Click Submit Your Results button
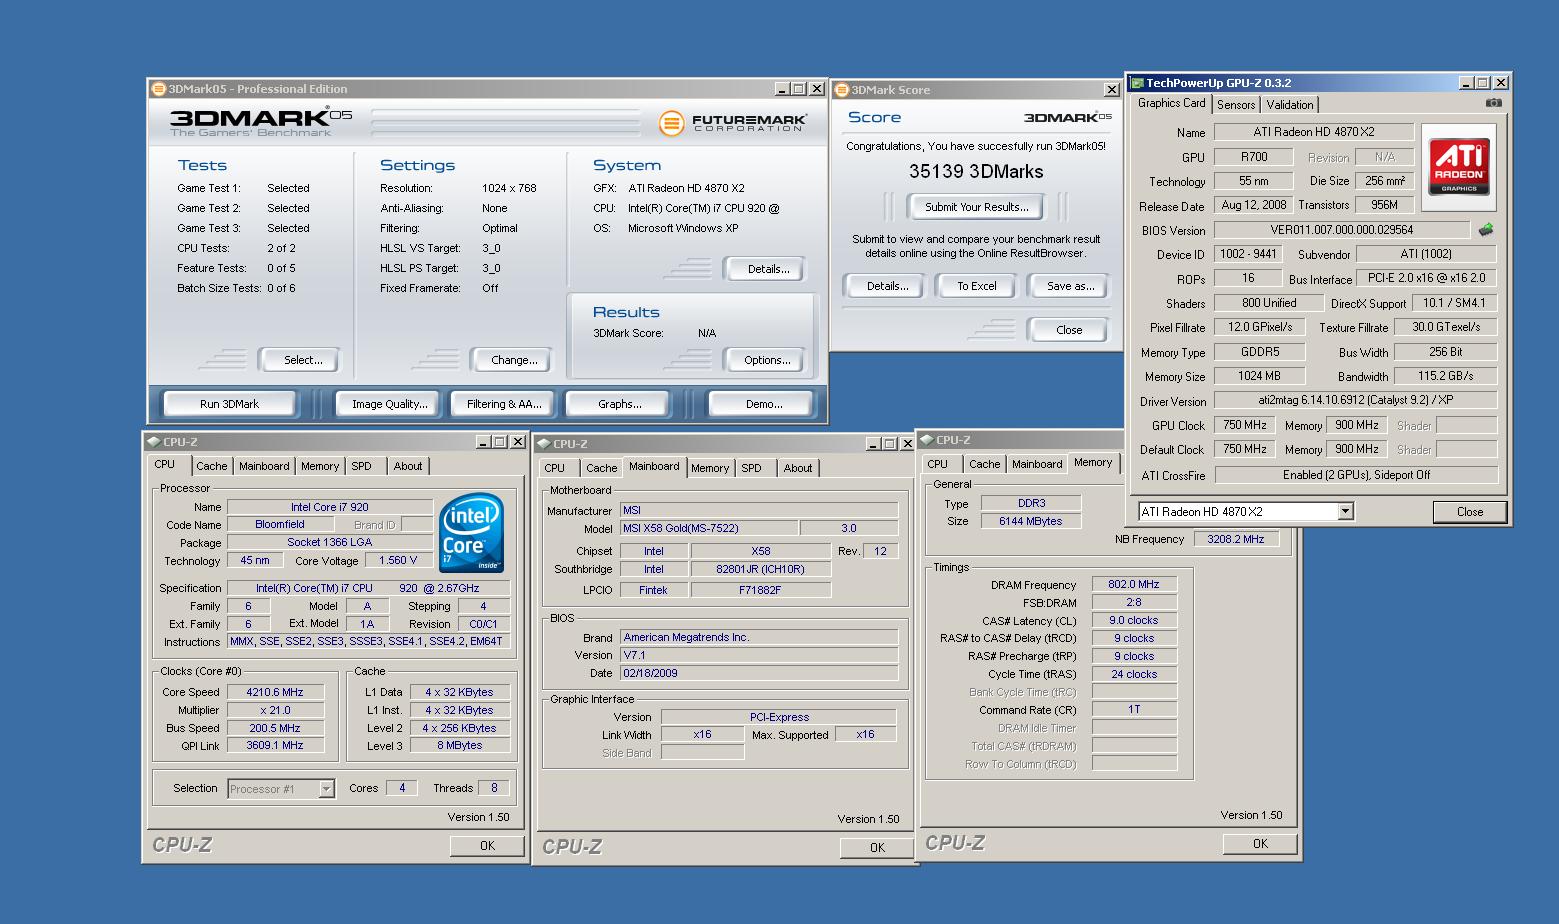 coord(976,207)
